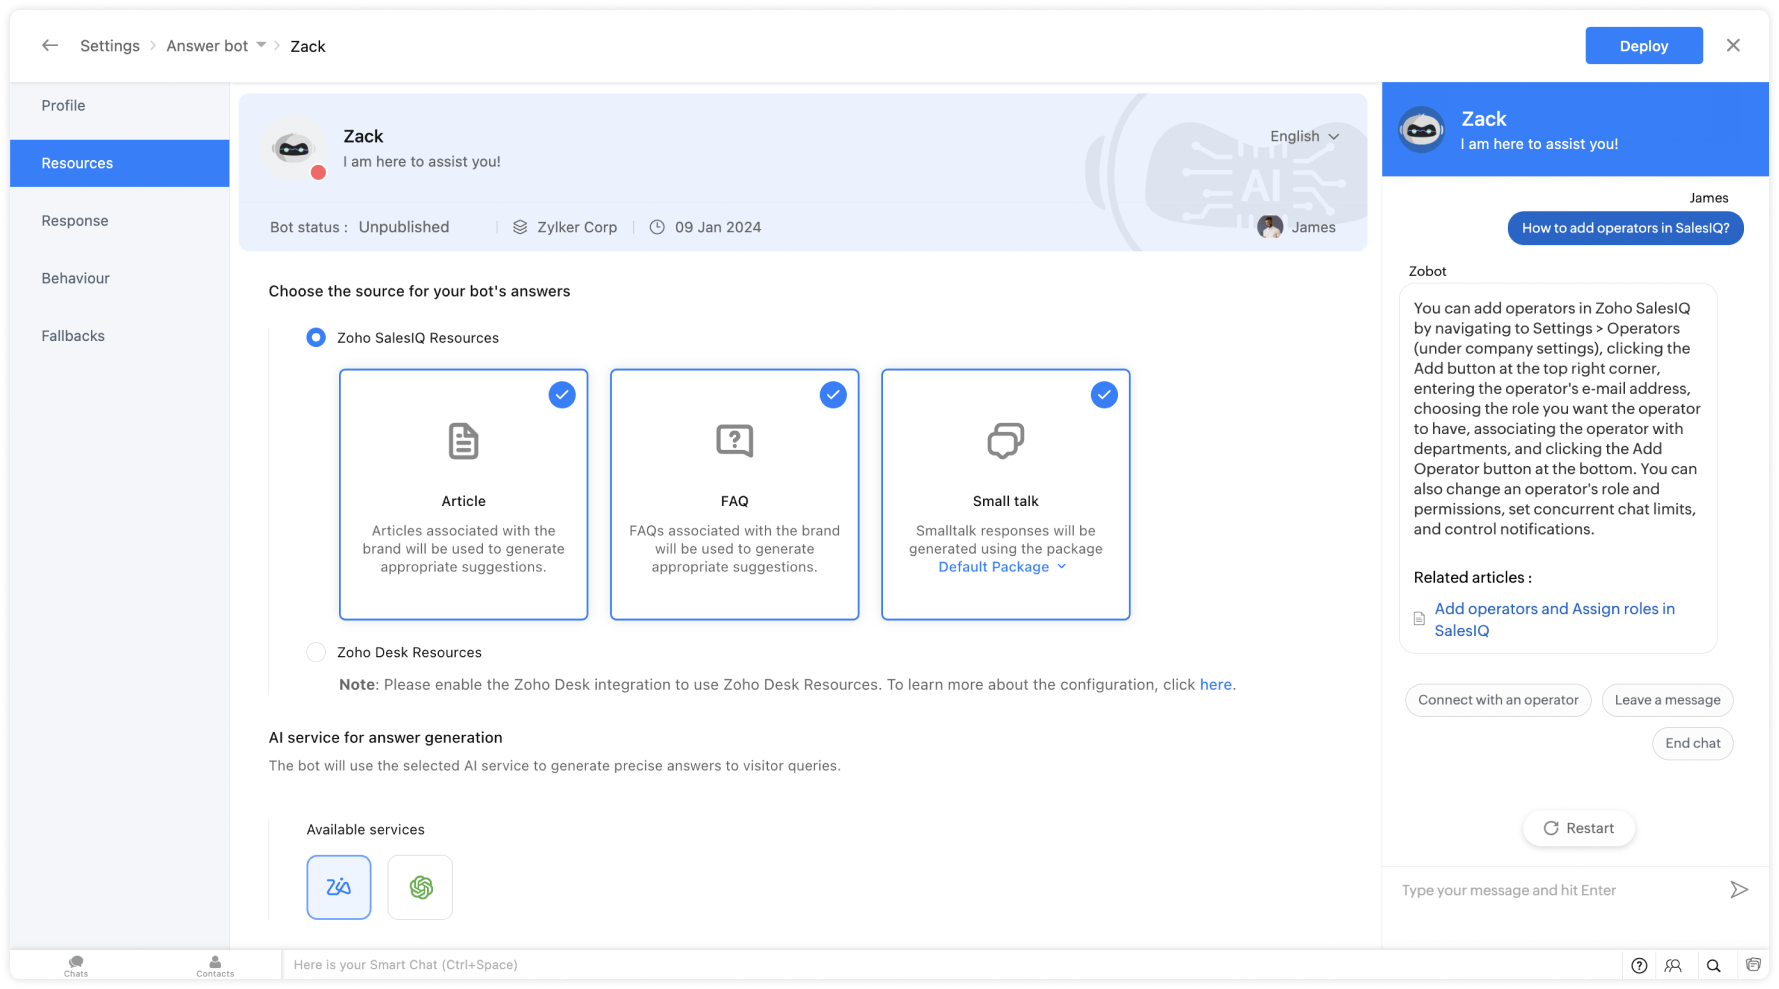Click the people icon in the bottom bar
1779x989 pixels.
(x=1673, y=965)
